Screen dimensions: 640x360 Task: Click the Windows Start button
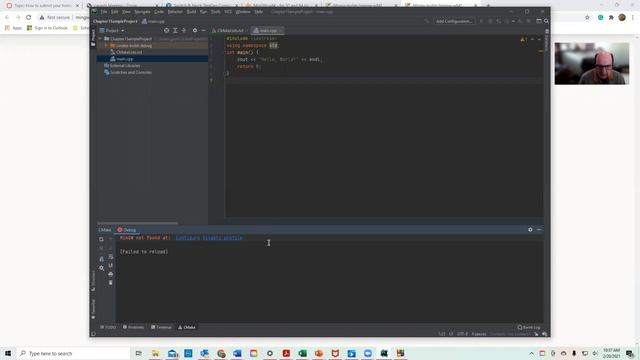point(8,353)
